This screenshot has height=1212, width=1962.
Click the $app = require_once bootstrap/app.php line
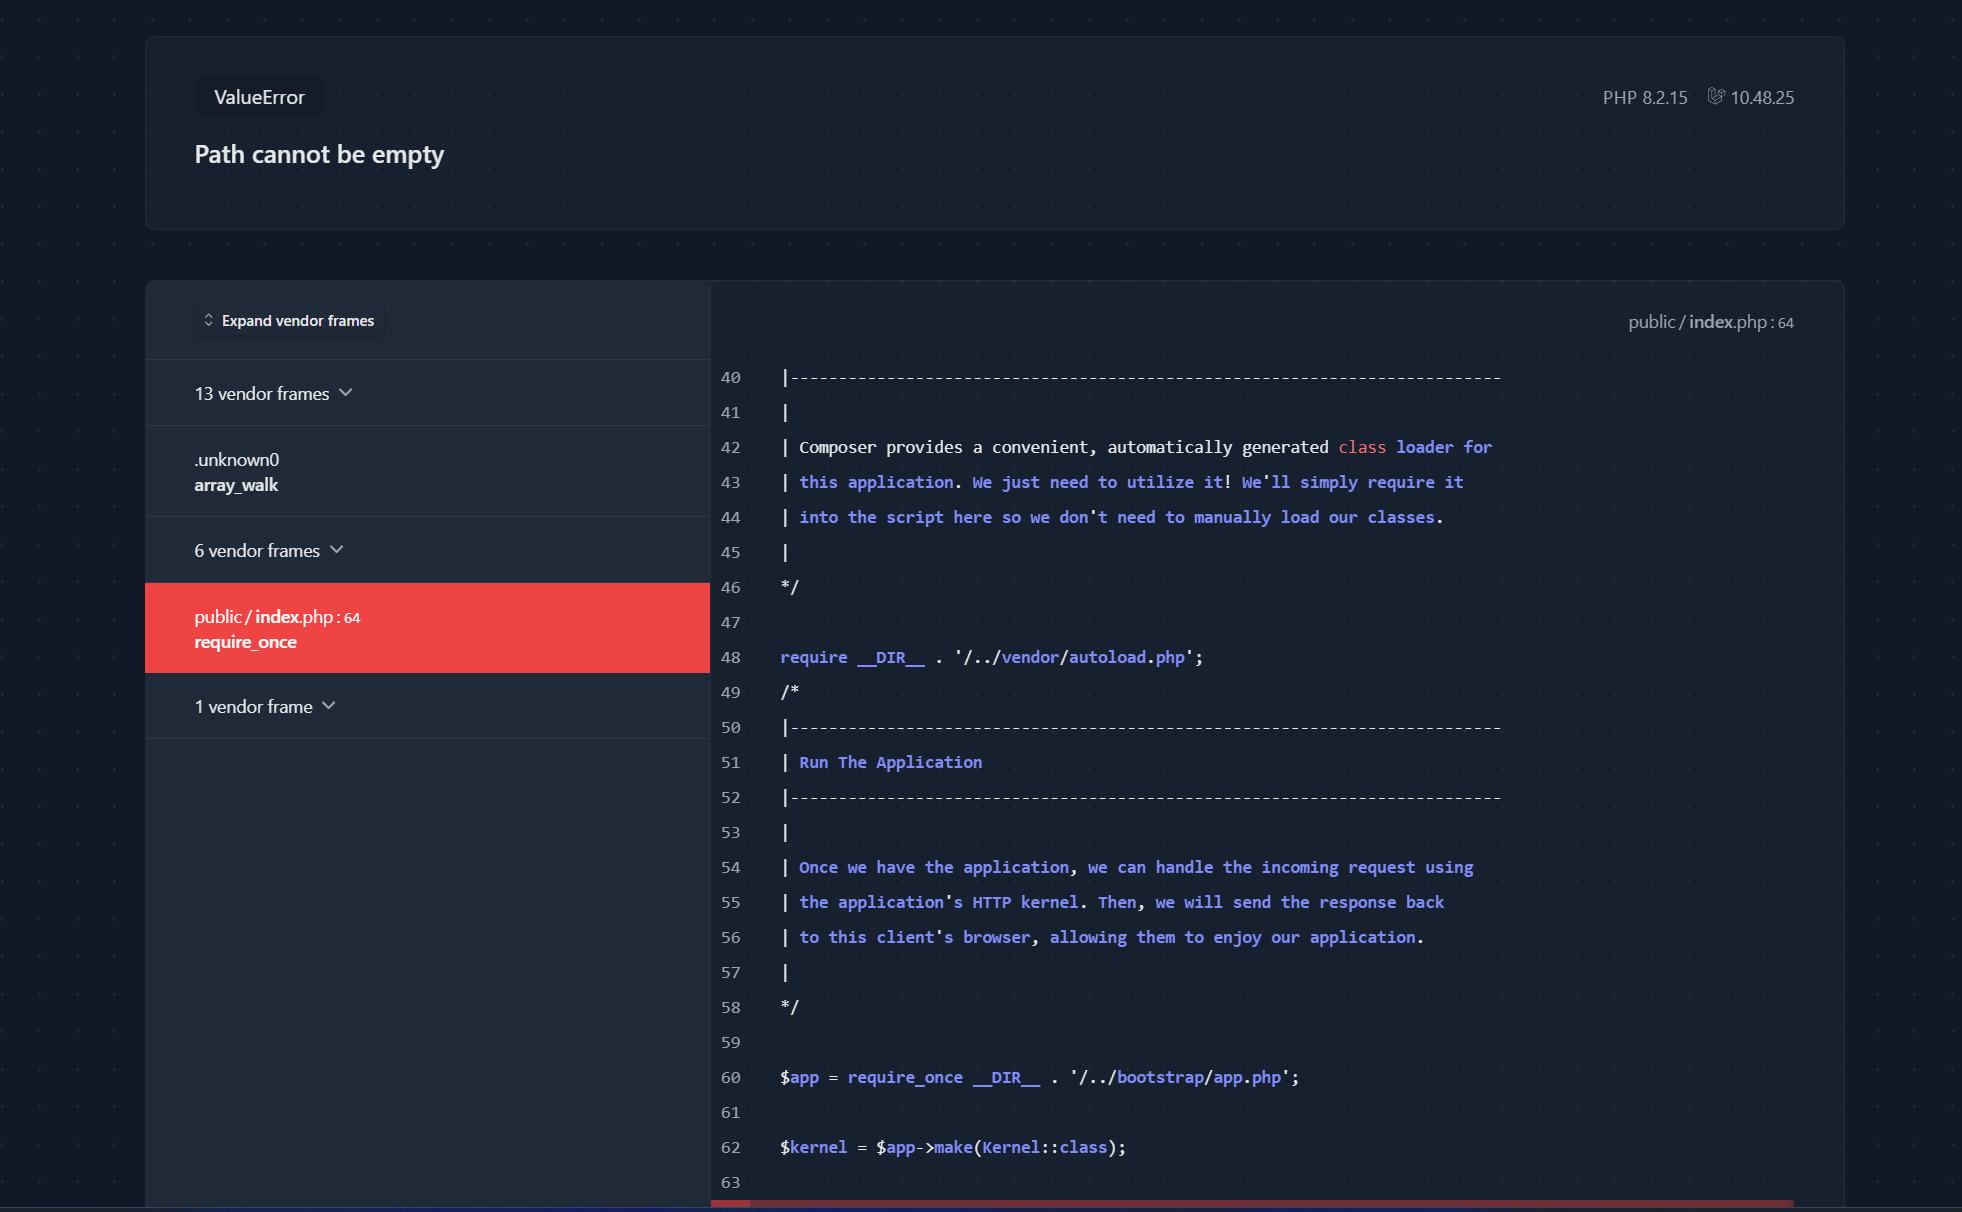coord(1039,1077)
